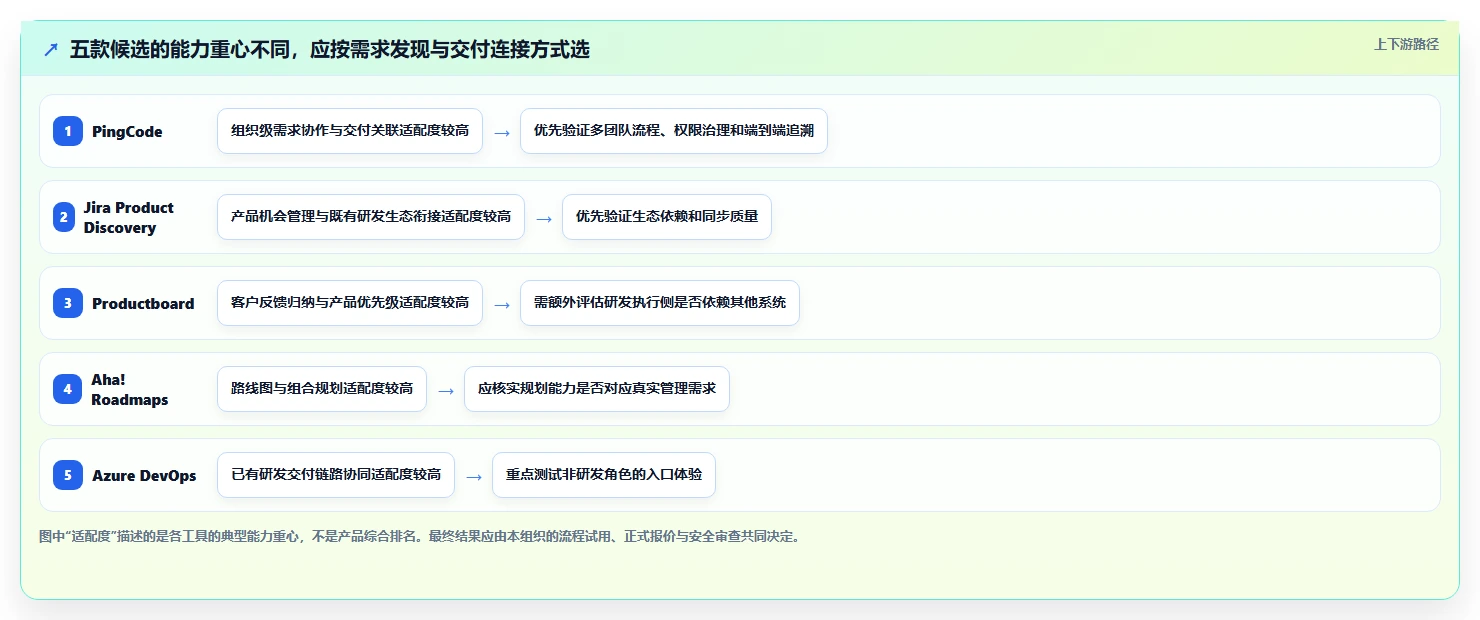The height and width of the screenshot is (620, 1480).
Task: Click the number 5 badge for Azure DevOps
Action: (x=68, y=475)
